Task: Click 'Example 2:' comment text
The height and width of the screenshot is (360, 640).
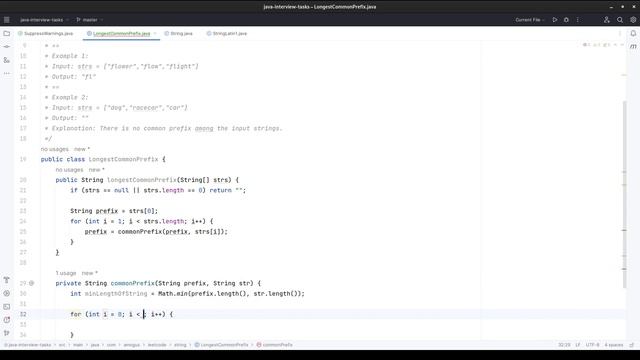Action: point(70,97)
